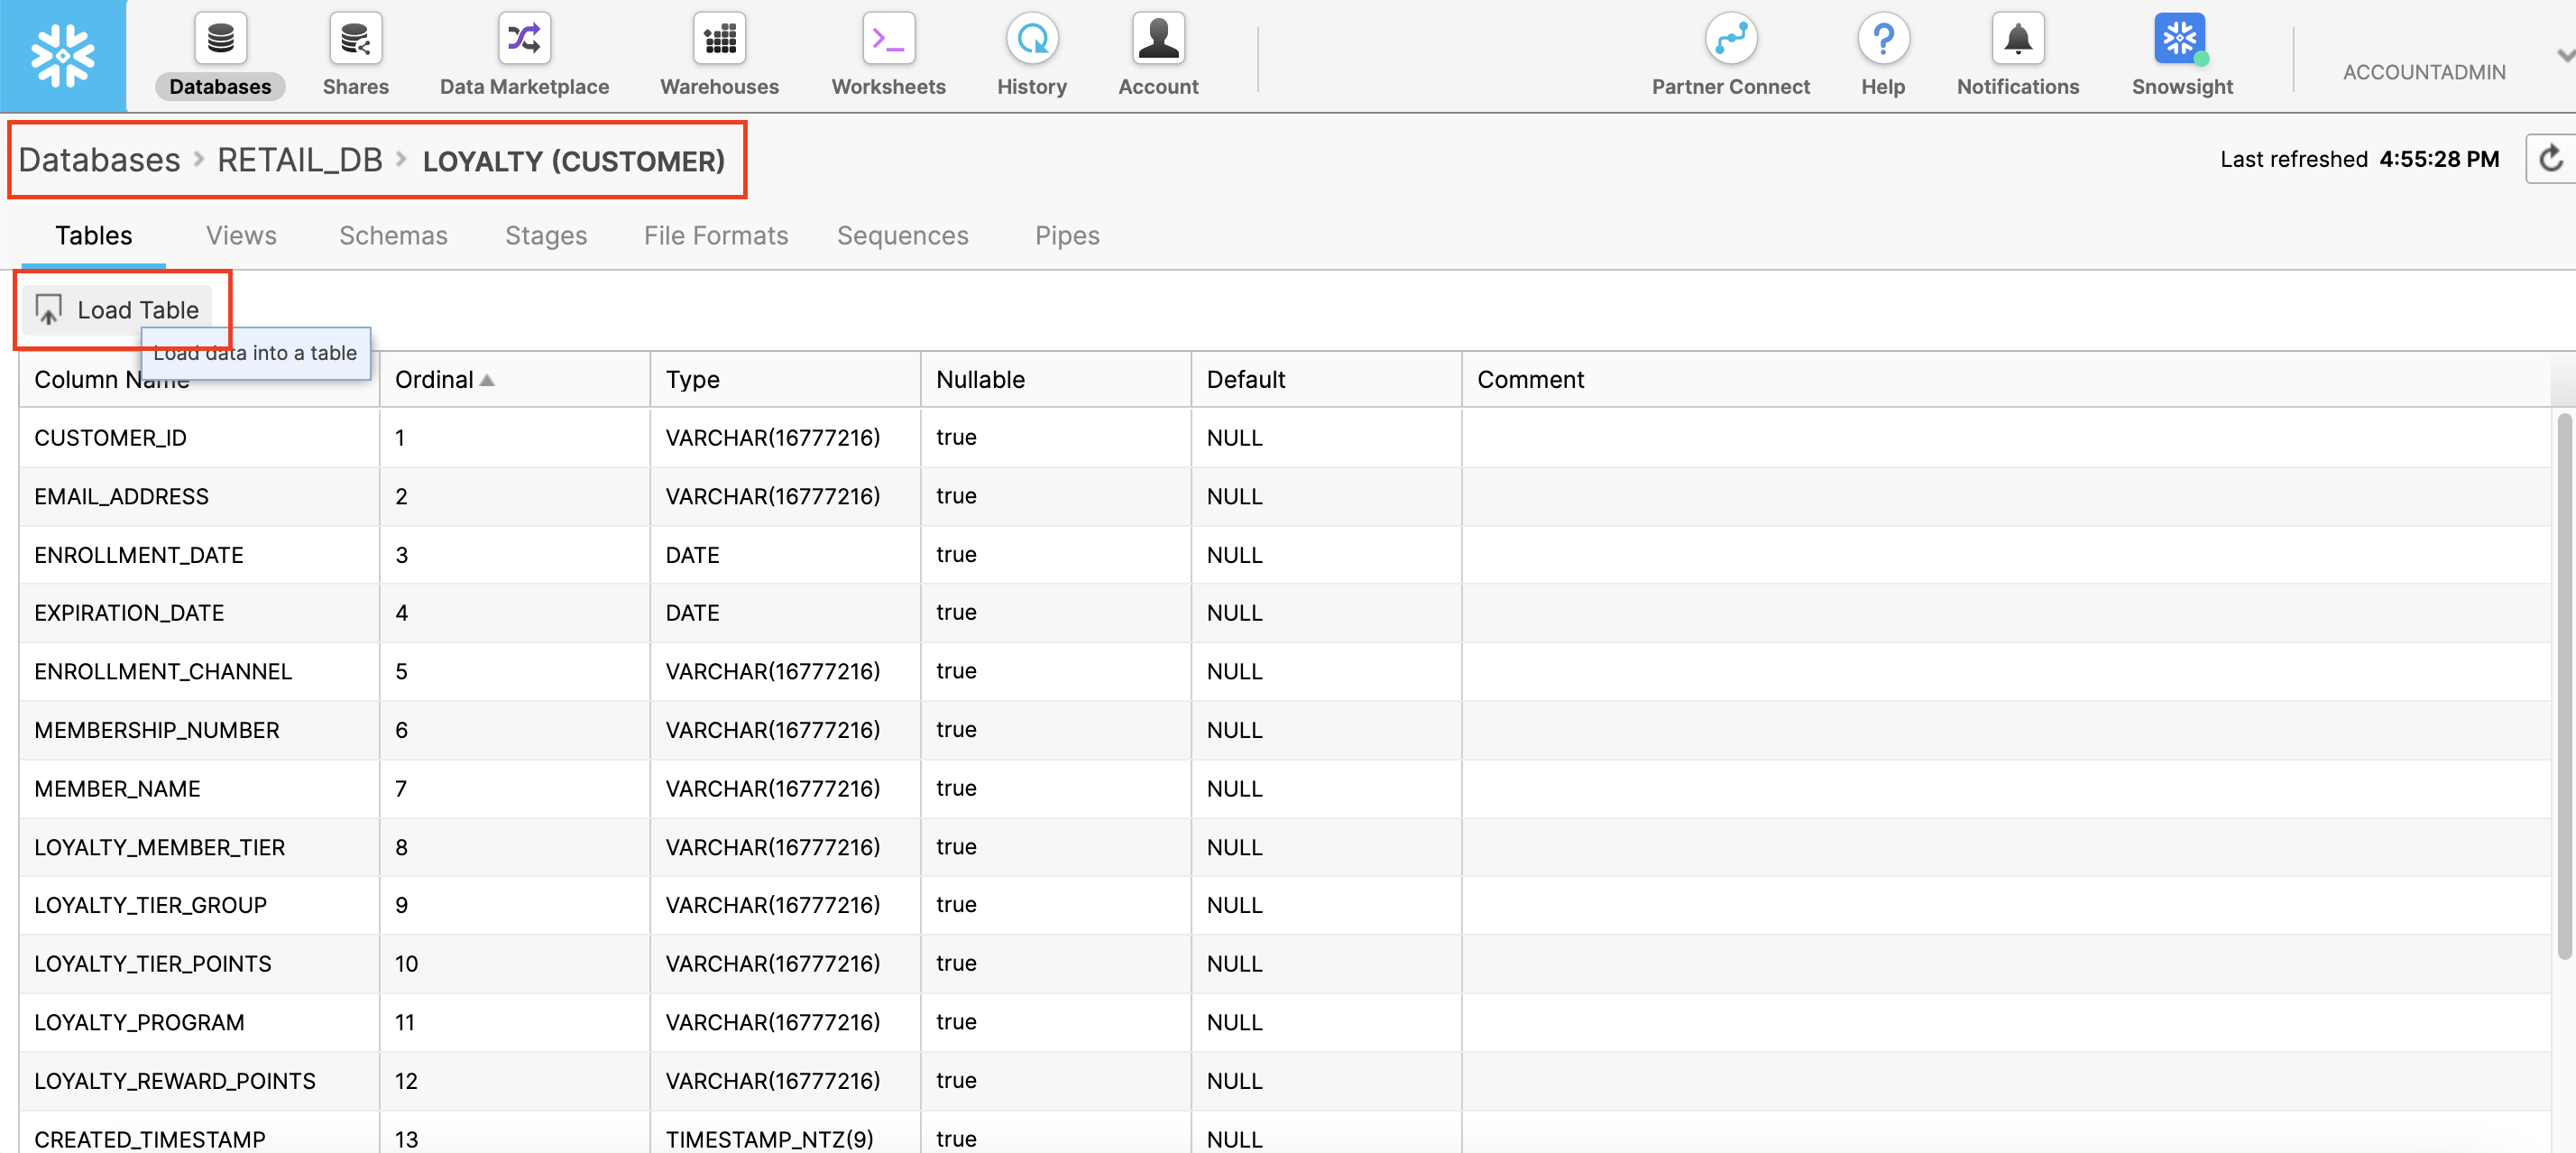Select the Schemas tab

(x=392, y=235)
